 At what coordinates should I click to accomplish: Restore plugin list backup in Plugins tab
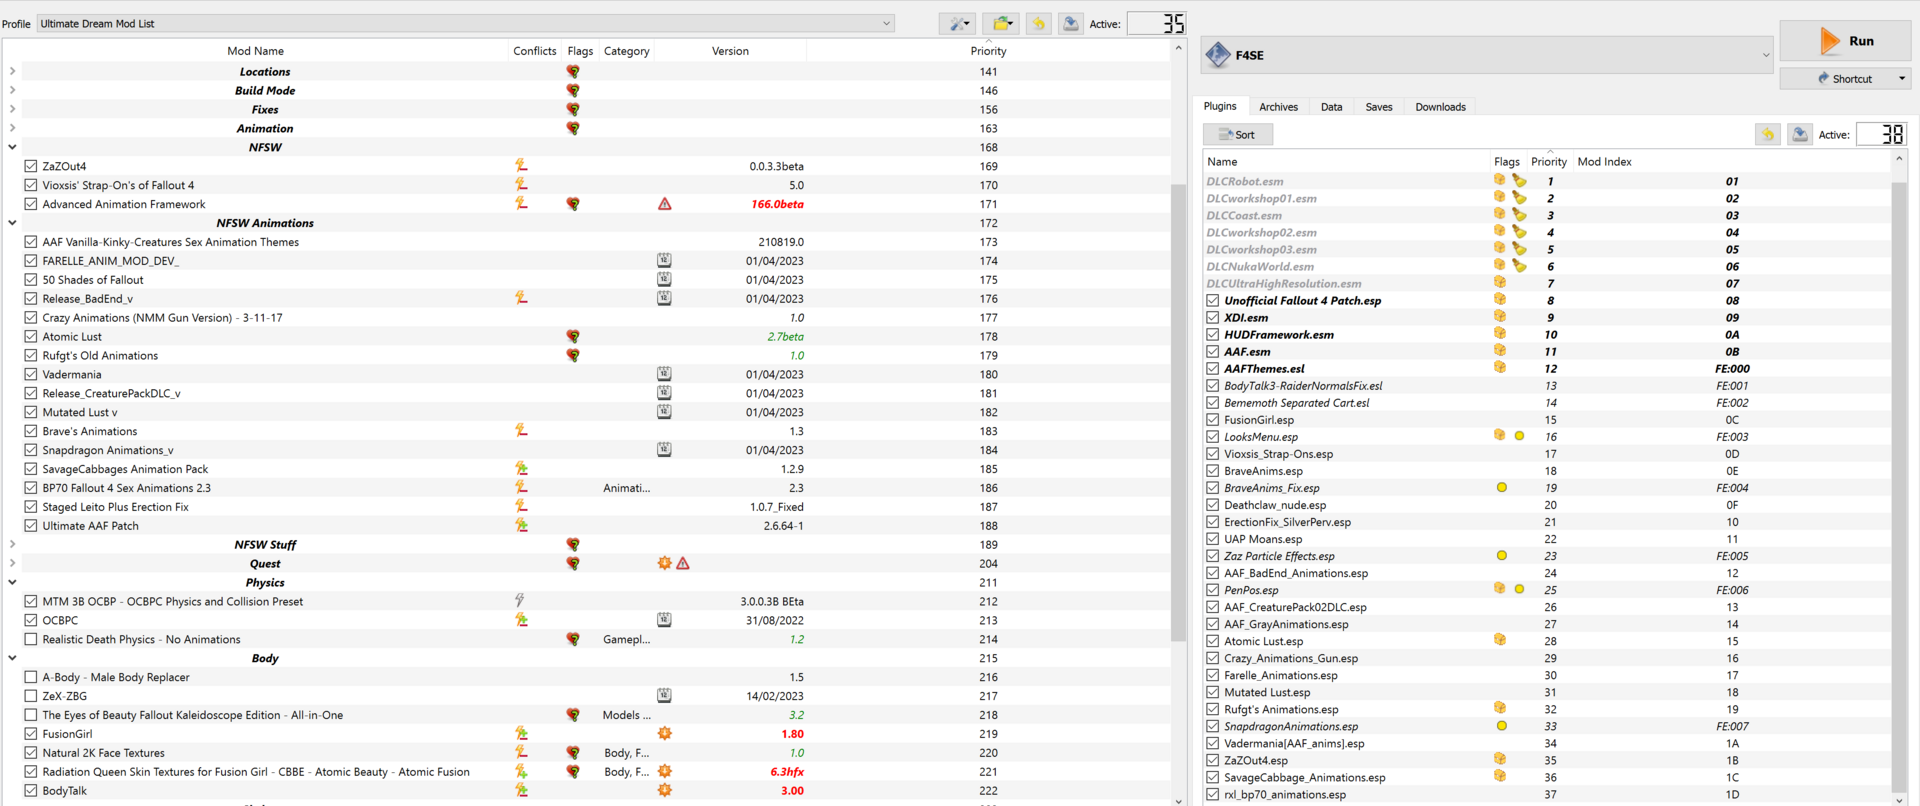click(x=1767, y=135)
